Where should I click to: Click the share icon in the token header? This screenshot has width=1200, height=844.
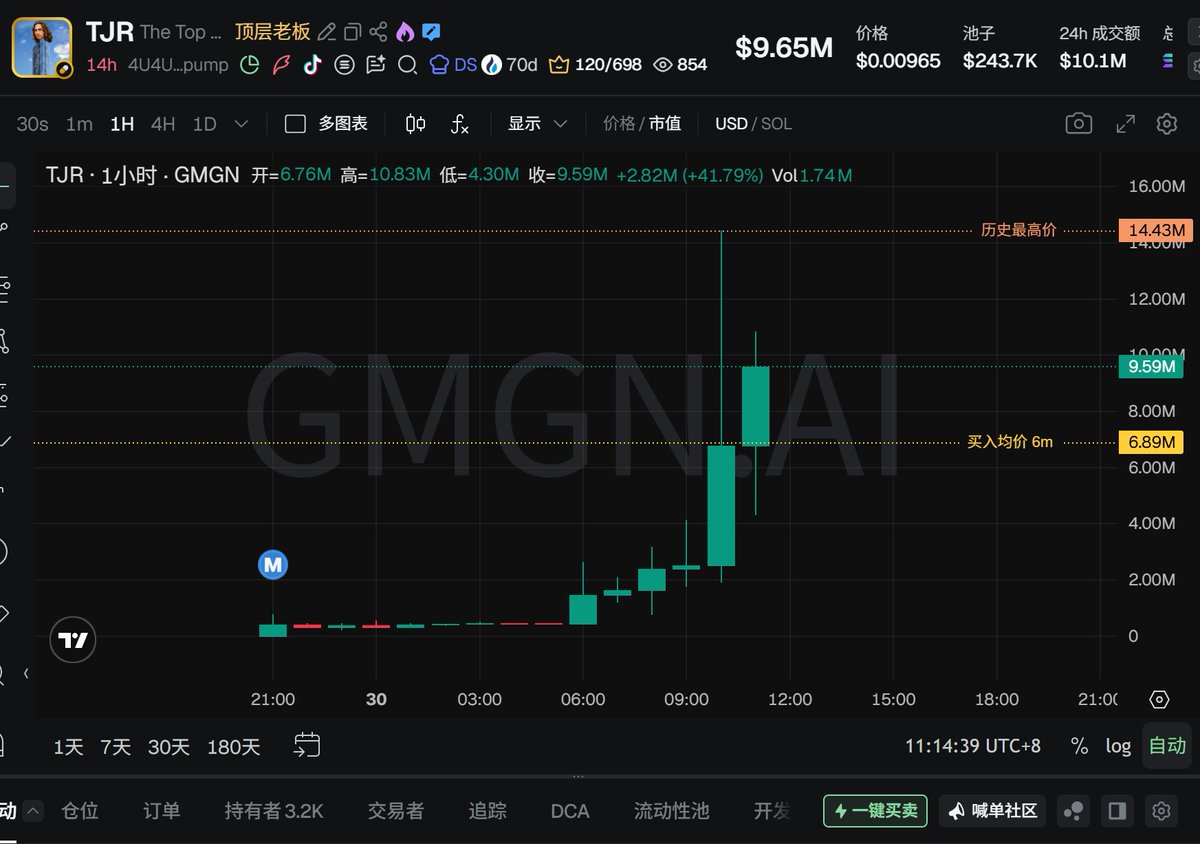point(378,32)
